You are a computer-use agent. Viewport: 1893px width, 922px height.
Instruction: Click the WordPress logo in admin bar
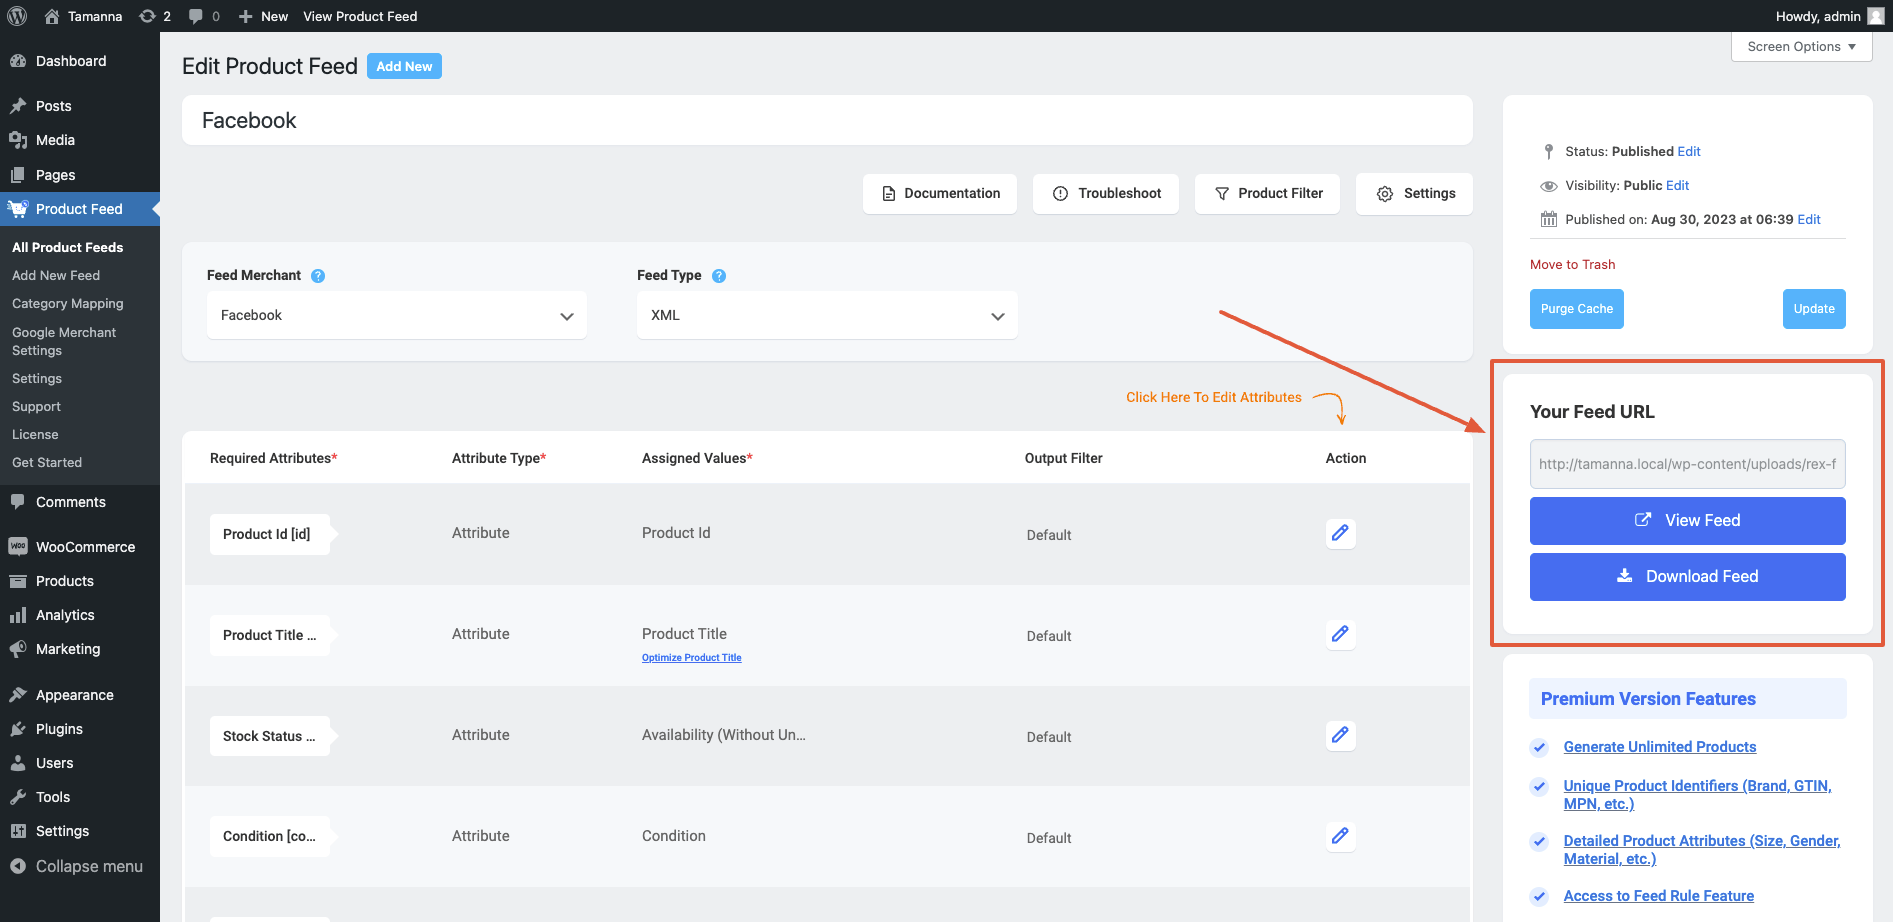(17, 16)
